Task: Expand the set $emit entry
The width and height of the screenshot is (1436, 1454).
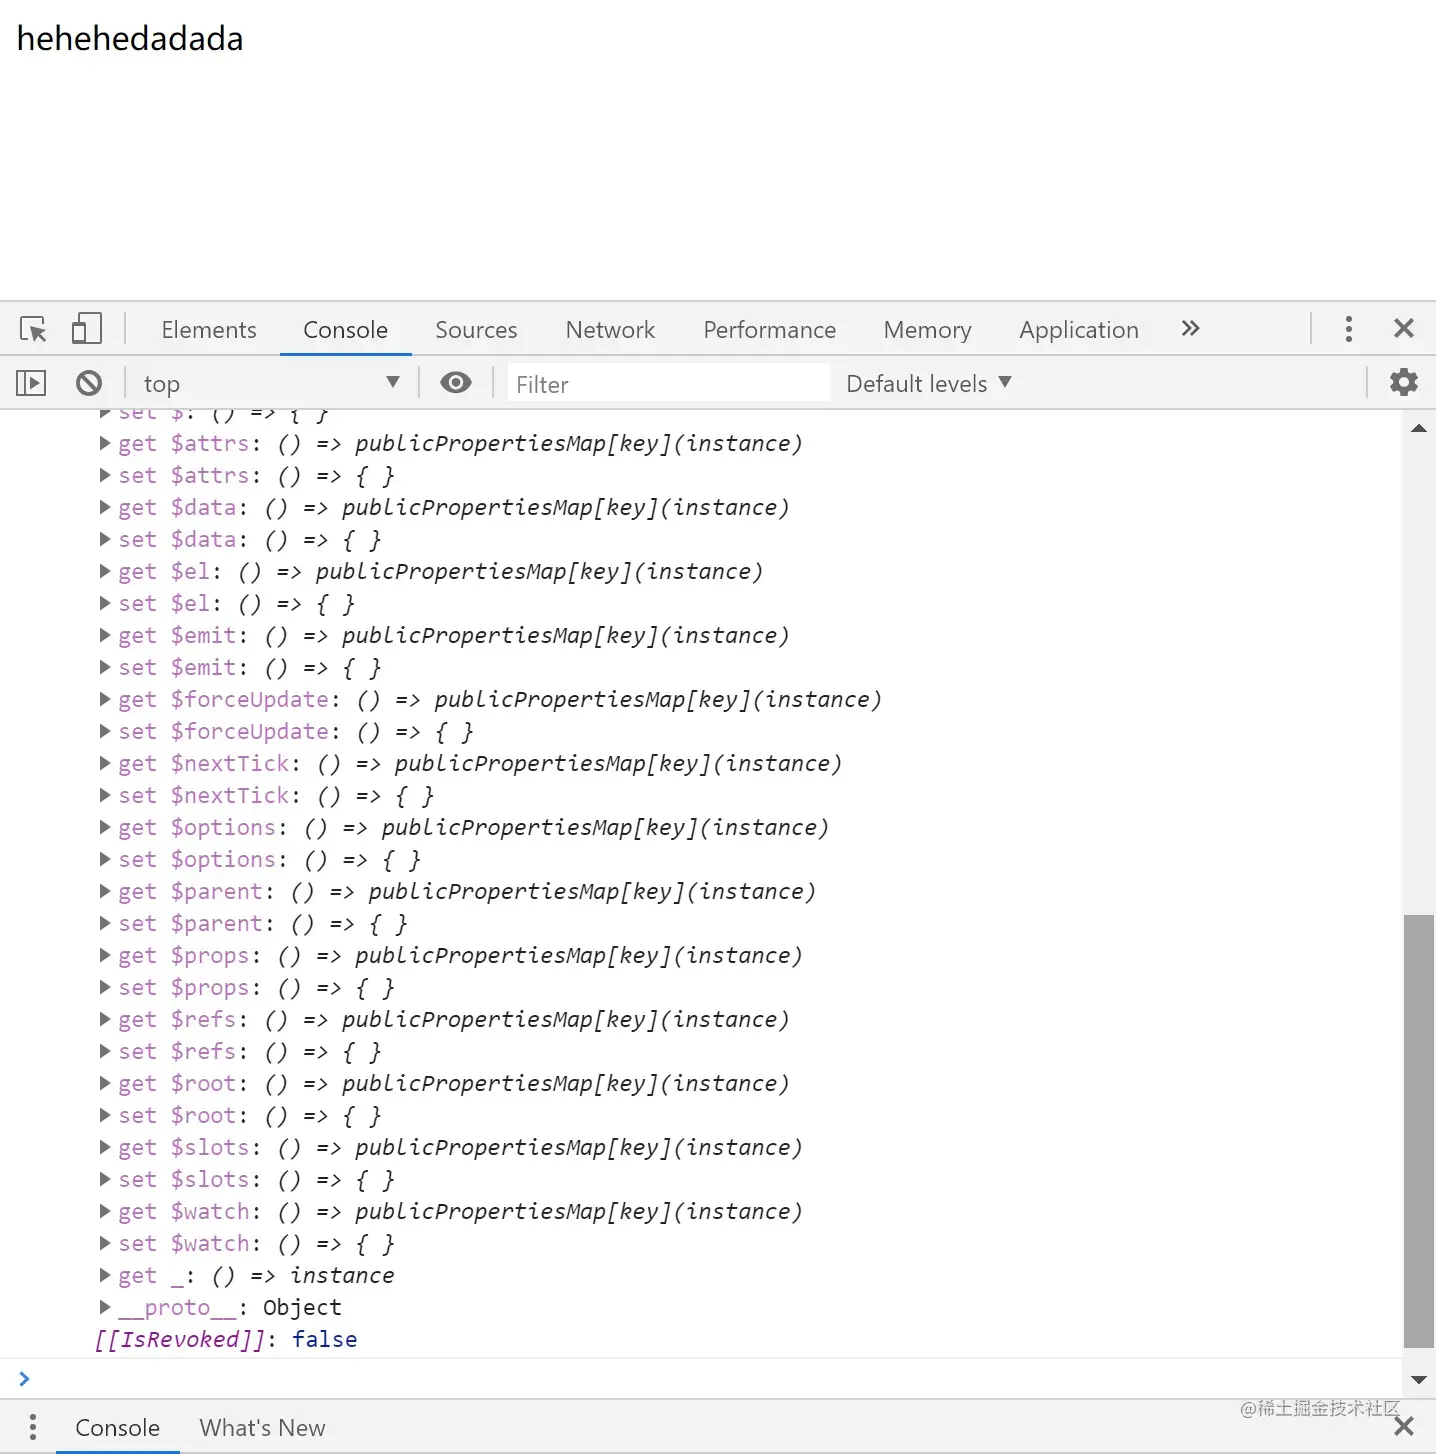Action: (x=105, y=667)
